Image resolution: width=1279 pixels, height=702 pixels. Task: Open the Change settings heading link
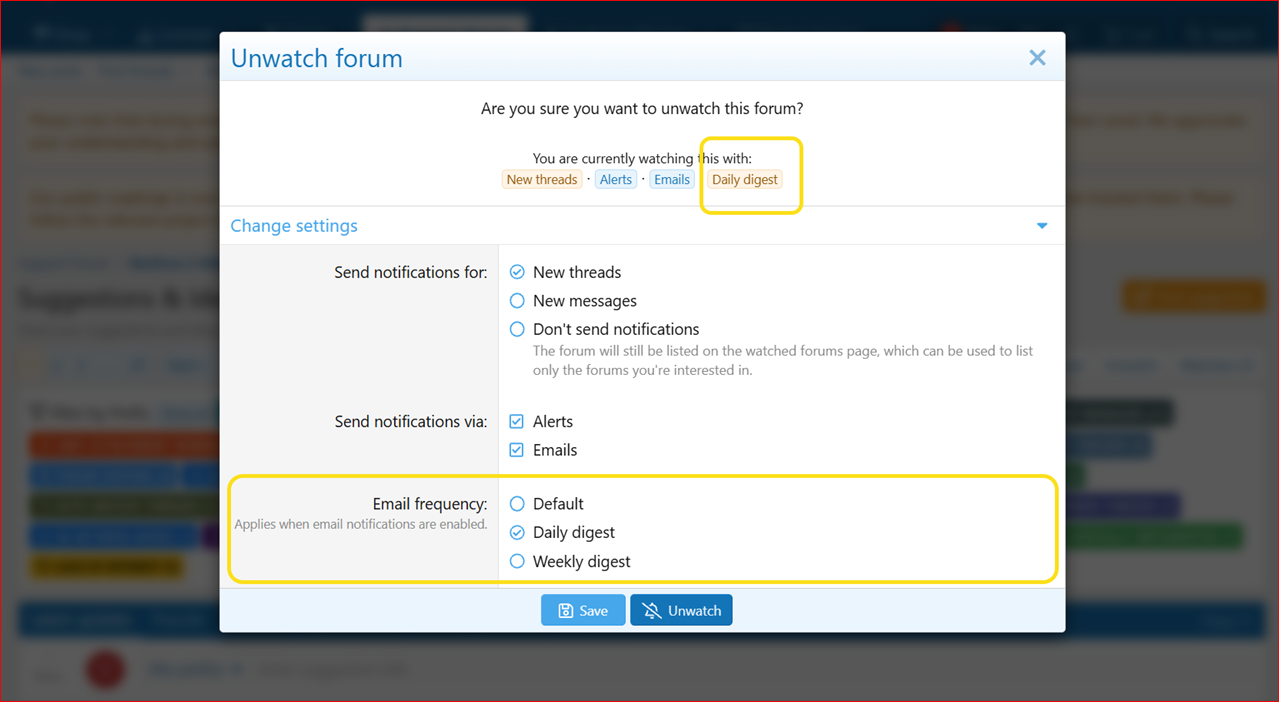point(294,226)
